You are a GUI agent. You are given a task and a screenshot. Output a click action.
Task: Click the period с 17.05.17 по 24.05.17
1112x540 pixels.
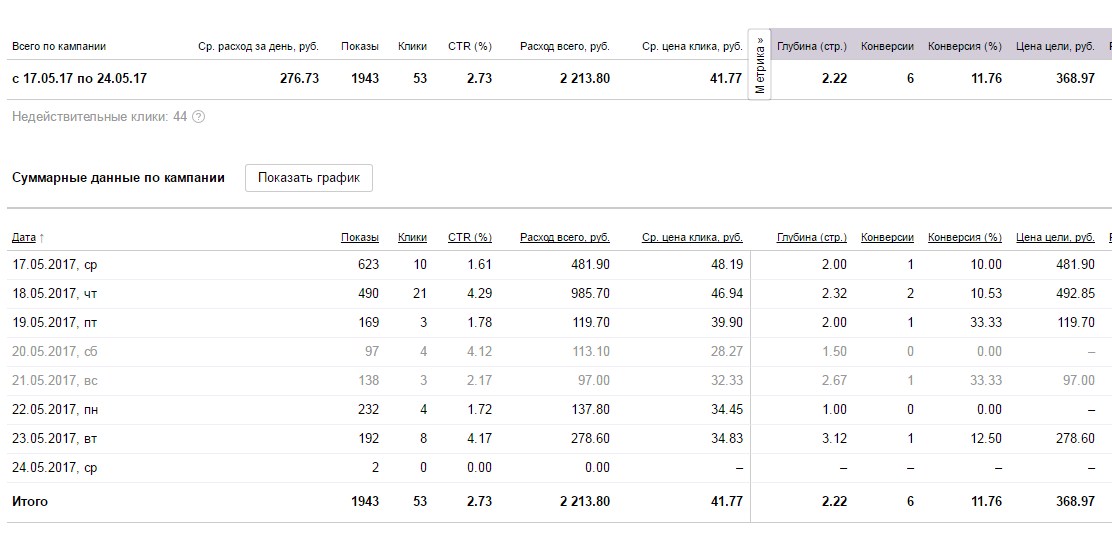tap(79, 78)
